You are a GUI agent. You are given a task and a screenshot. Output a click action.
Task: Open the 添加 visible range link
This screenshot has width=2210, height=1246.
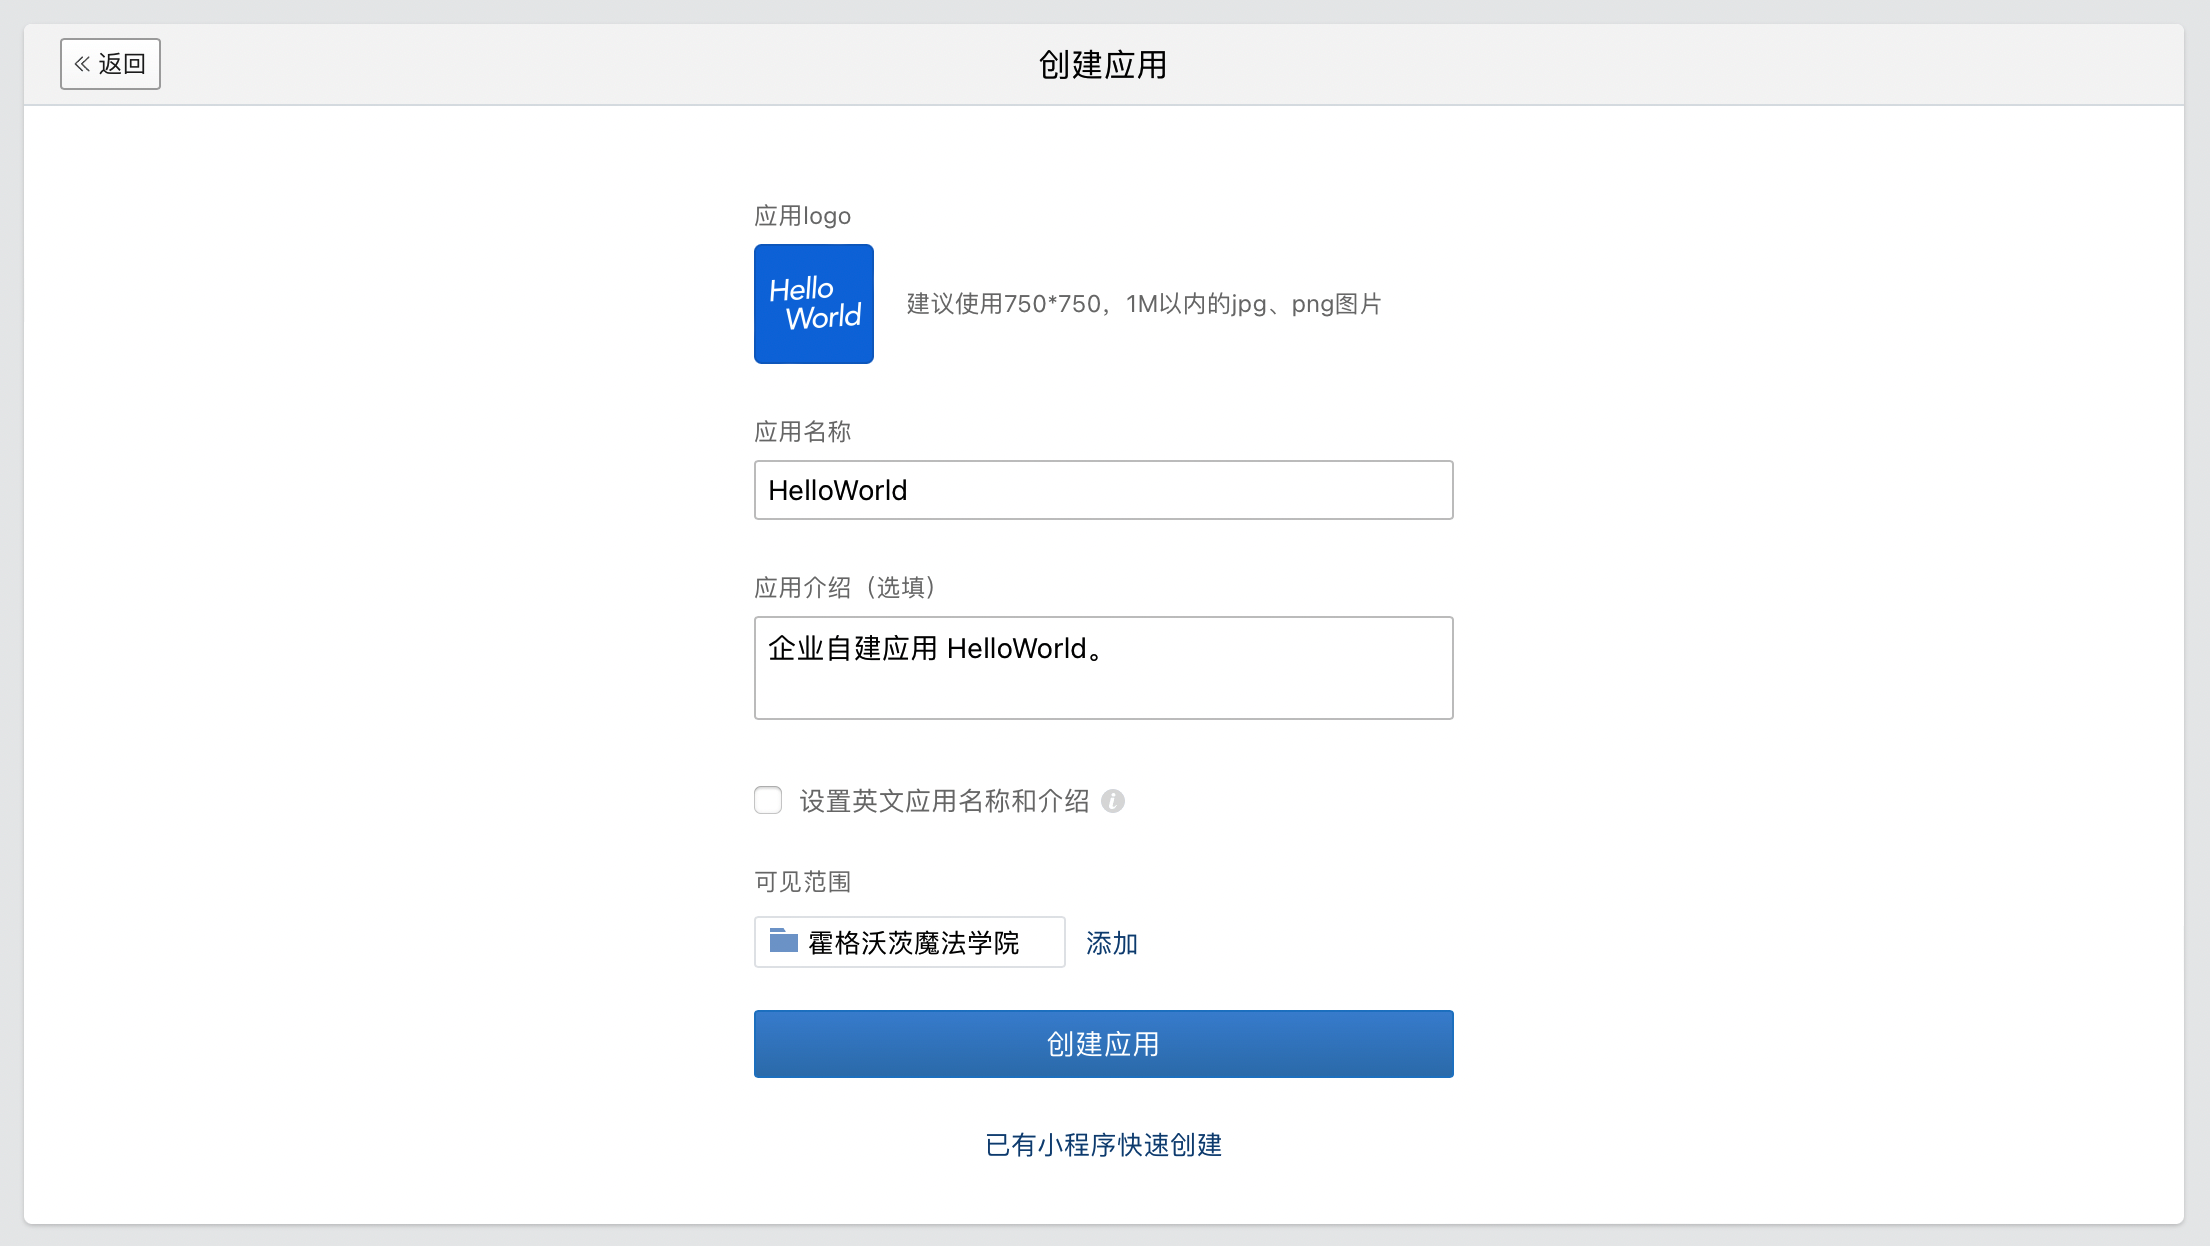point(1111,943)
